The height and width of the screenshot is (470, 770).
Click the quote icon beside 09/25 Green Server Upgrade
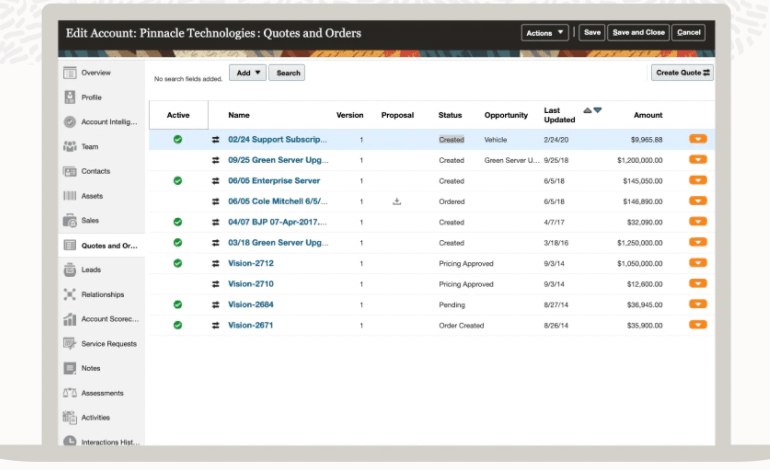point(216,160)
